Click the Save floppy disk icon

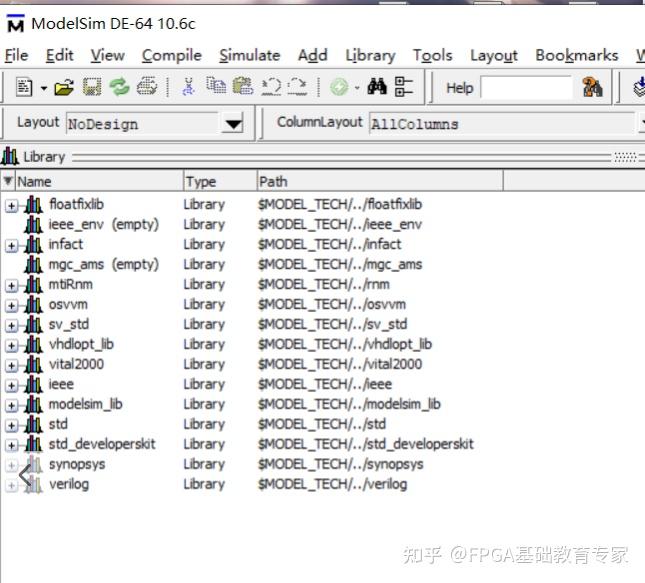92,87
